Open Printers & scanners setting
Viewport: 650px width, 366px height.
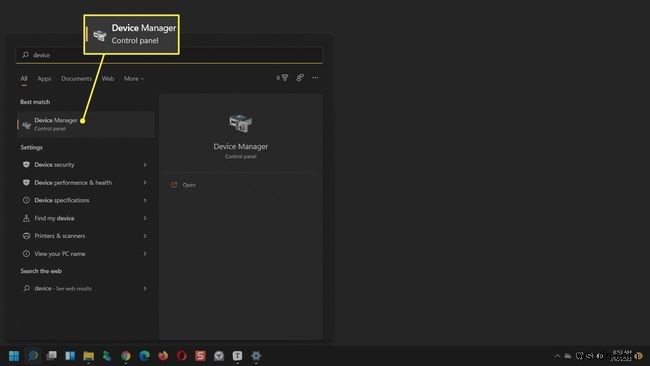[x=86, y=236]
